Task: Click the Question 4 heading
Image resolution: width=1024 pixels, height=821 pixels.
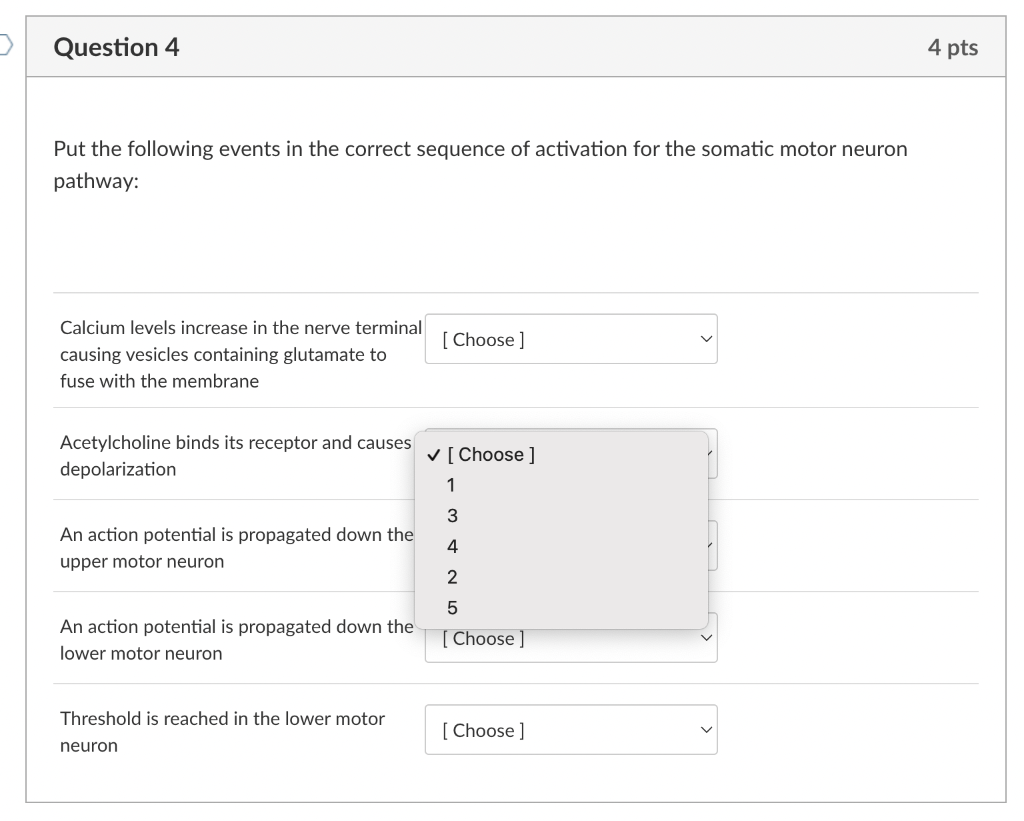Action: pos(117,47)
